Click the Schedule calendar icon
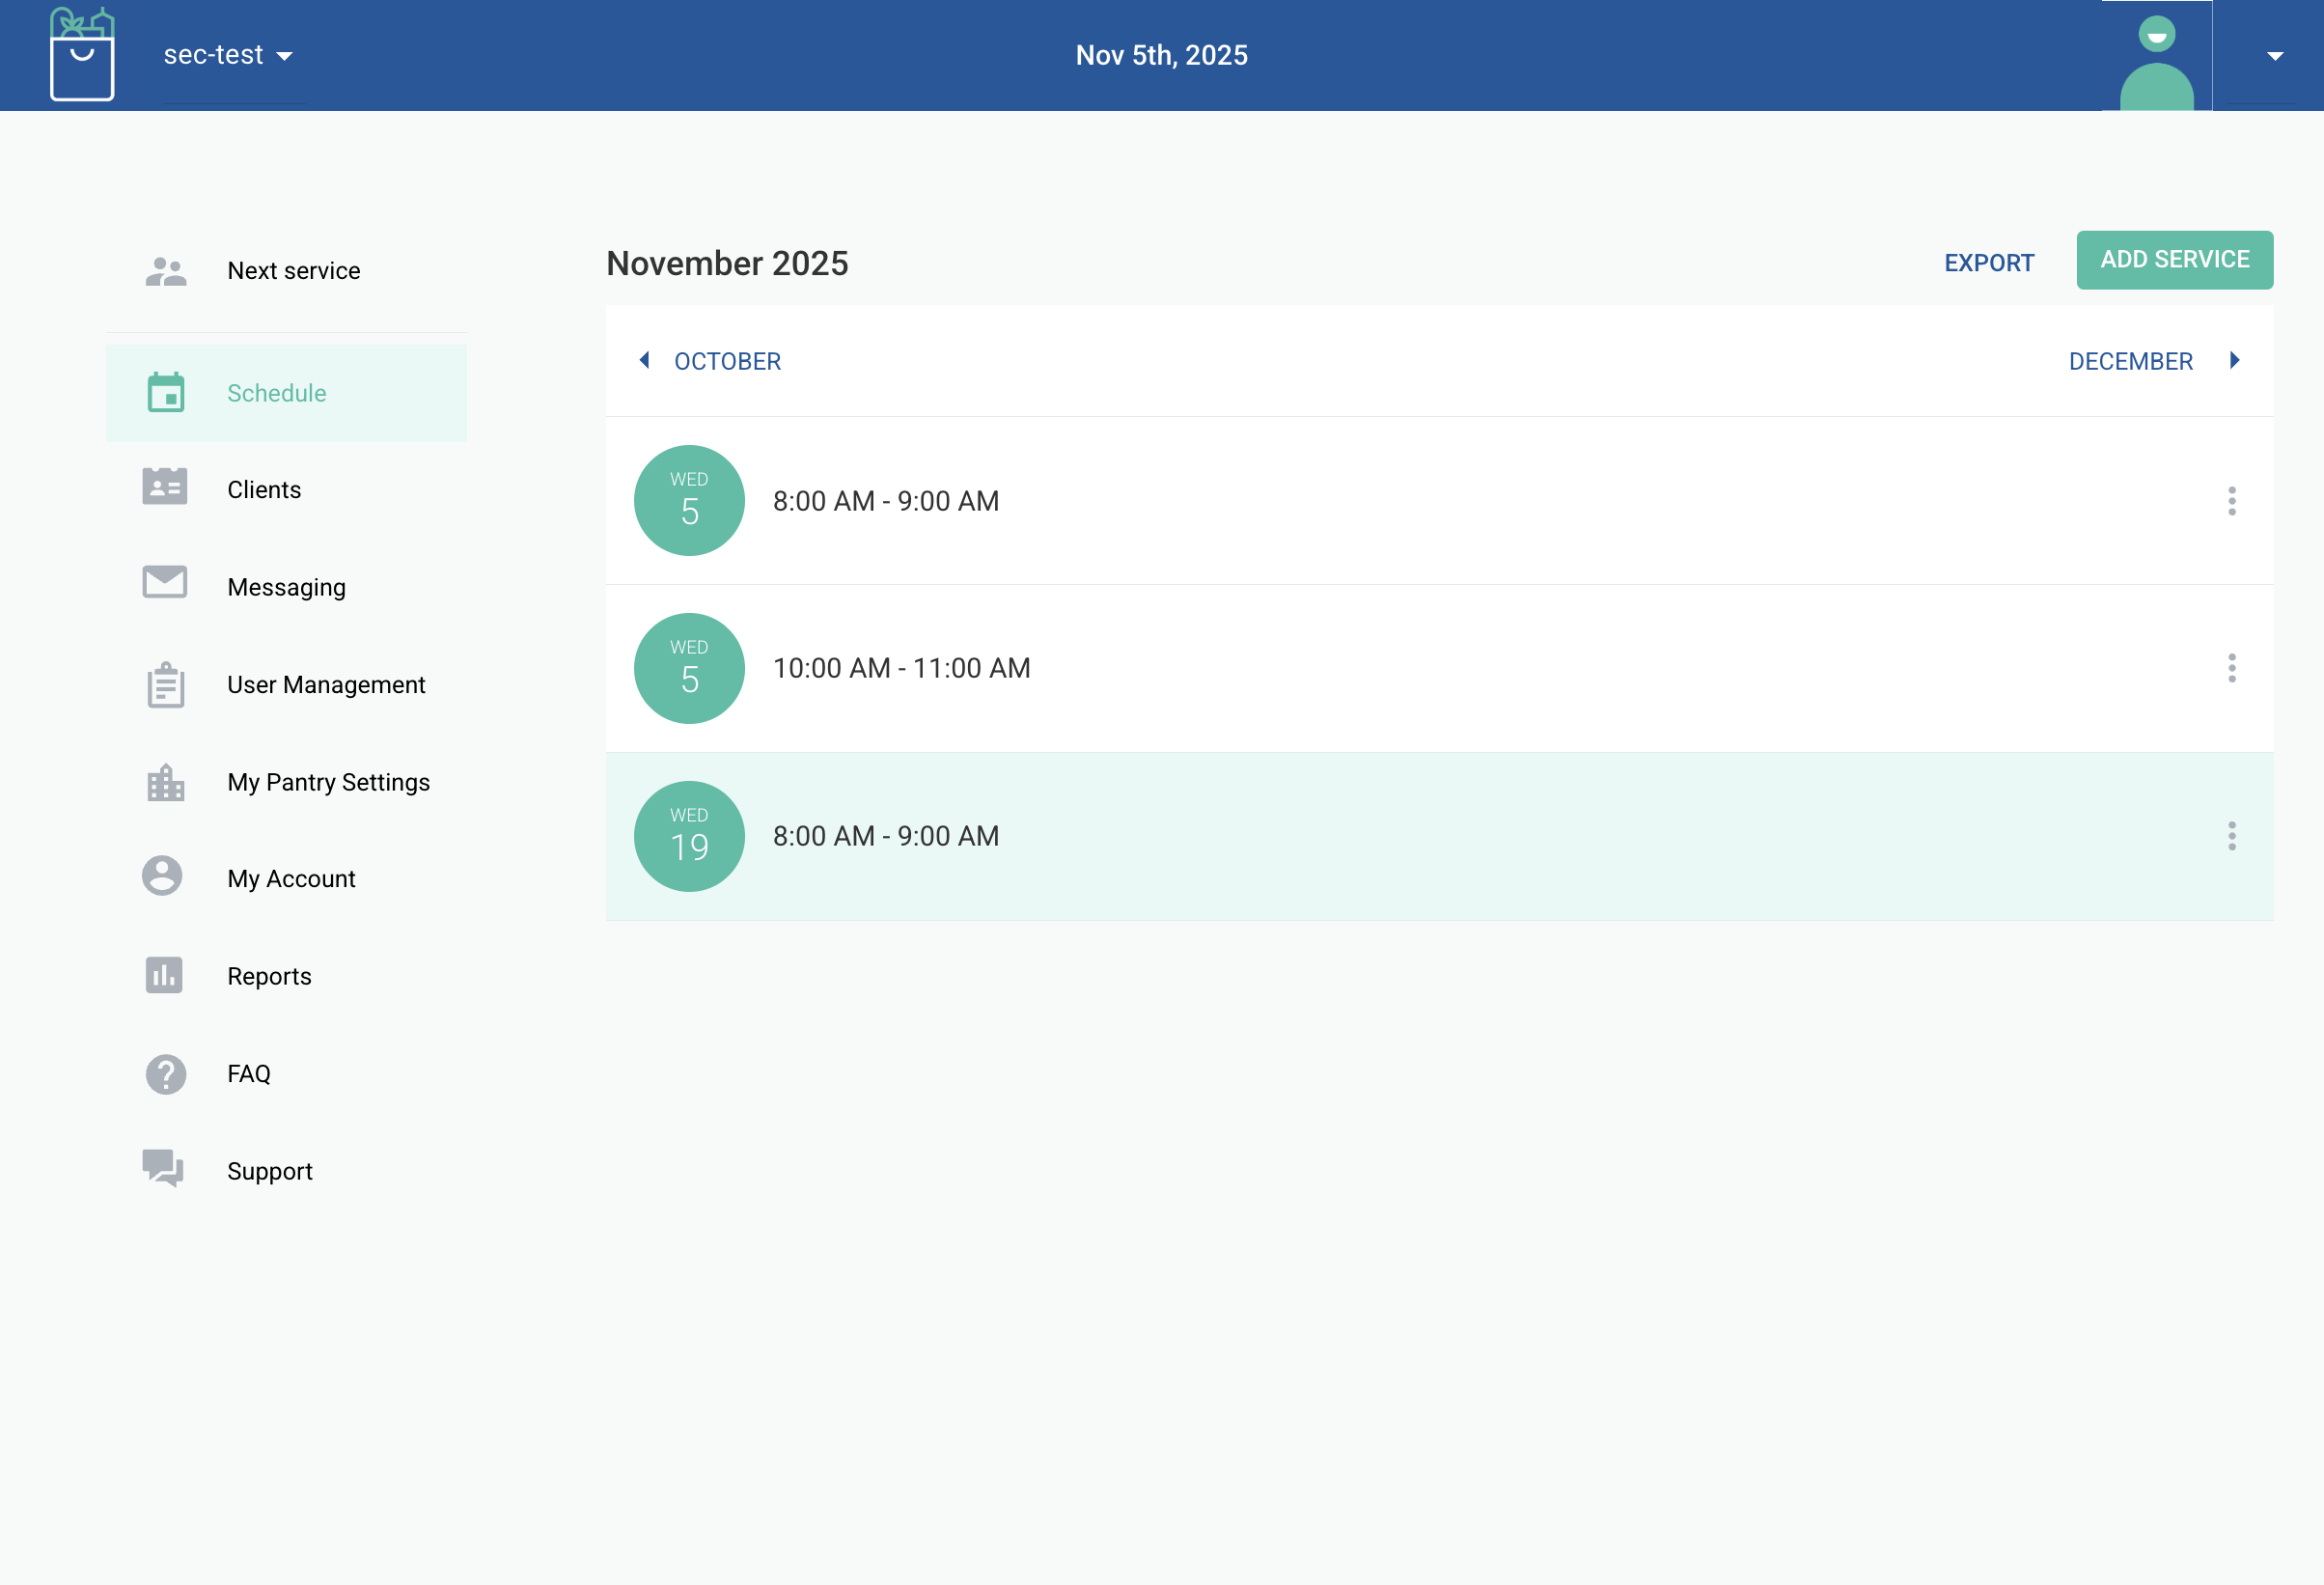 (x=165, y=393)
